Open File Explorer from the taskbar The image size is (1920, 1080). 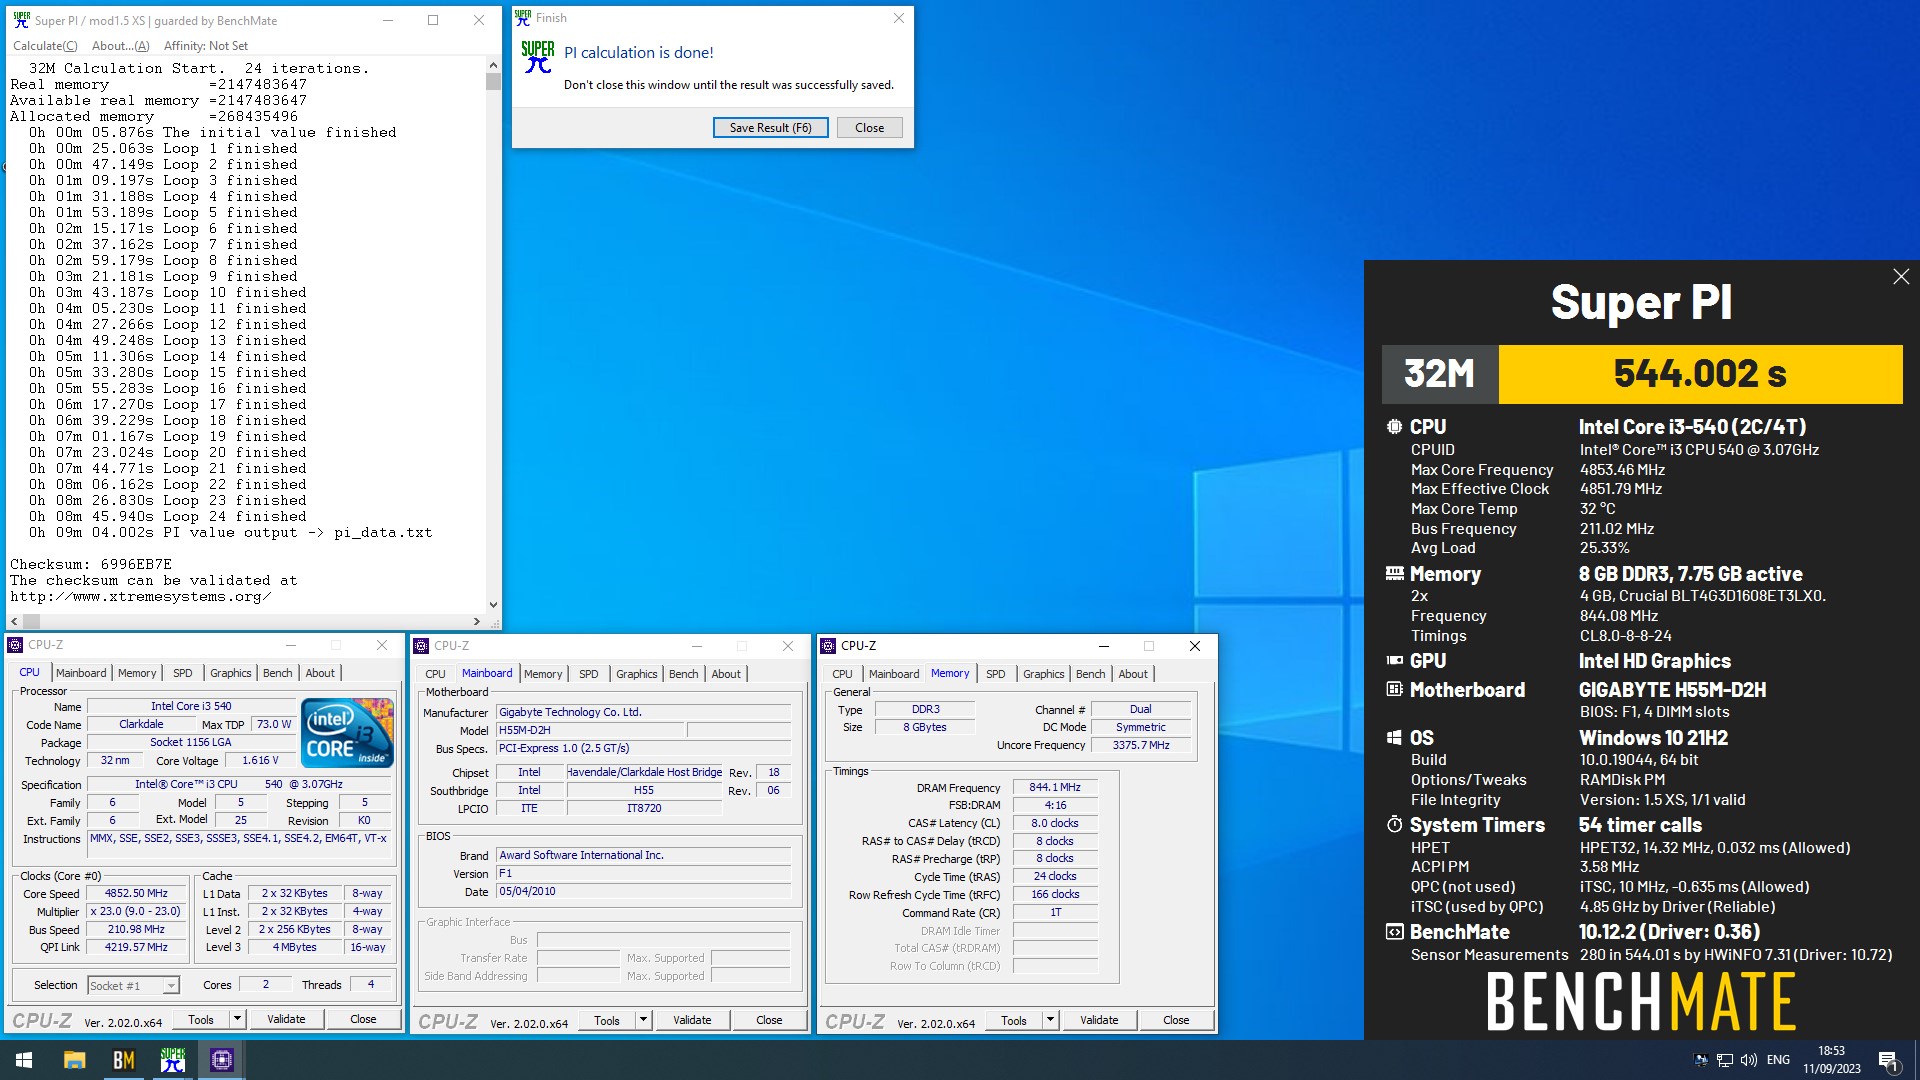point(74,1060)
